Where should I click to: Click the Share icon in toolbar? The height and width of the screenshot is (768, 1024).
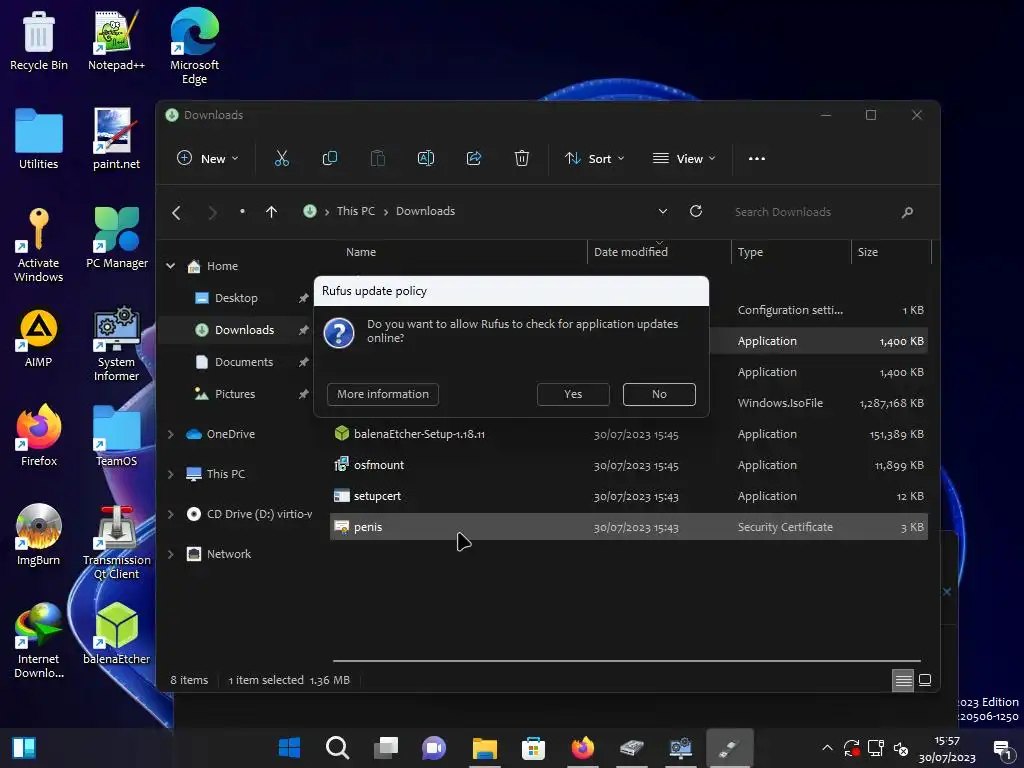point(473,158)
